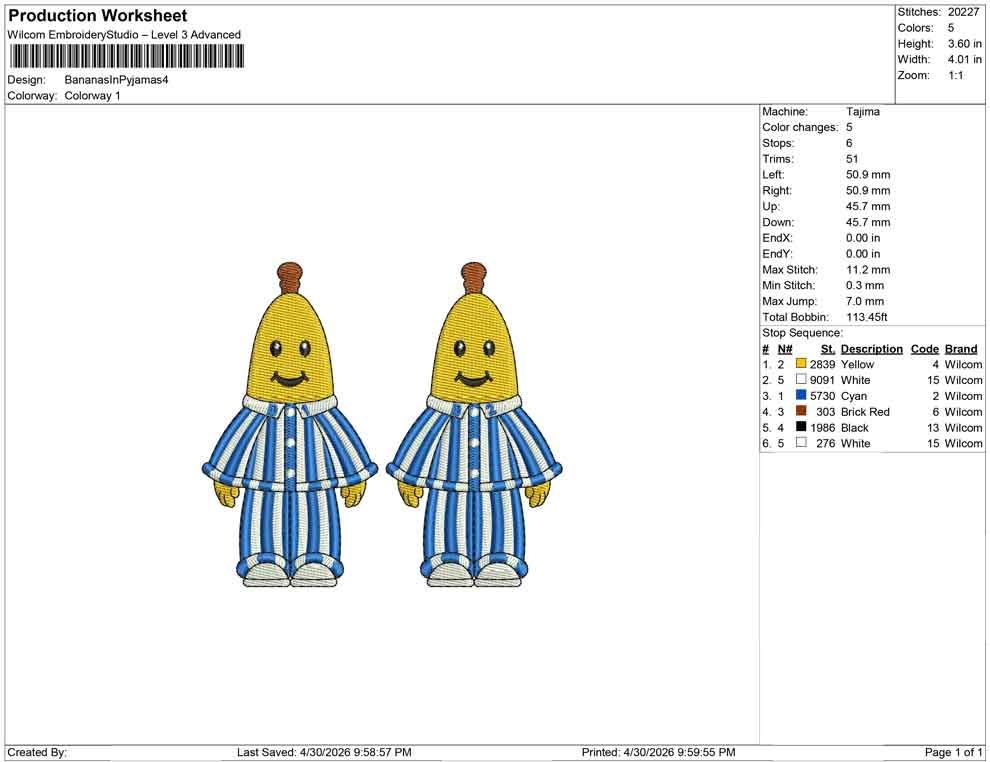
Task: Click the Up value '45.7 mm'
Action: [868, 206]
